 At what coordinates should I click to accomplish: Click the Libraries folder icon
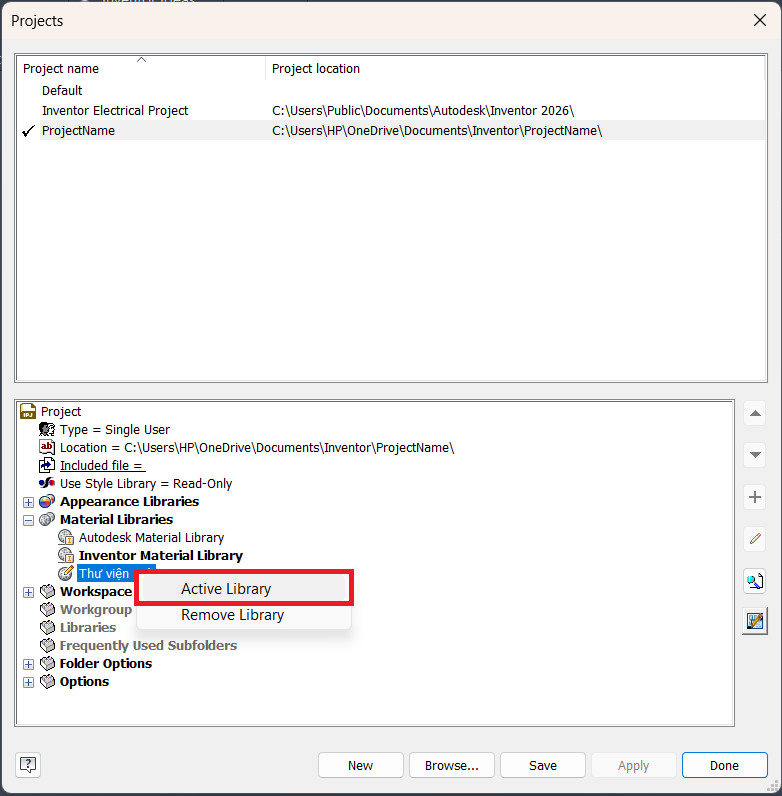point(47,627)
